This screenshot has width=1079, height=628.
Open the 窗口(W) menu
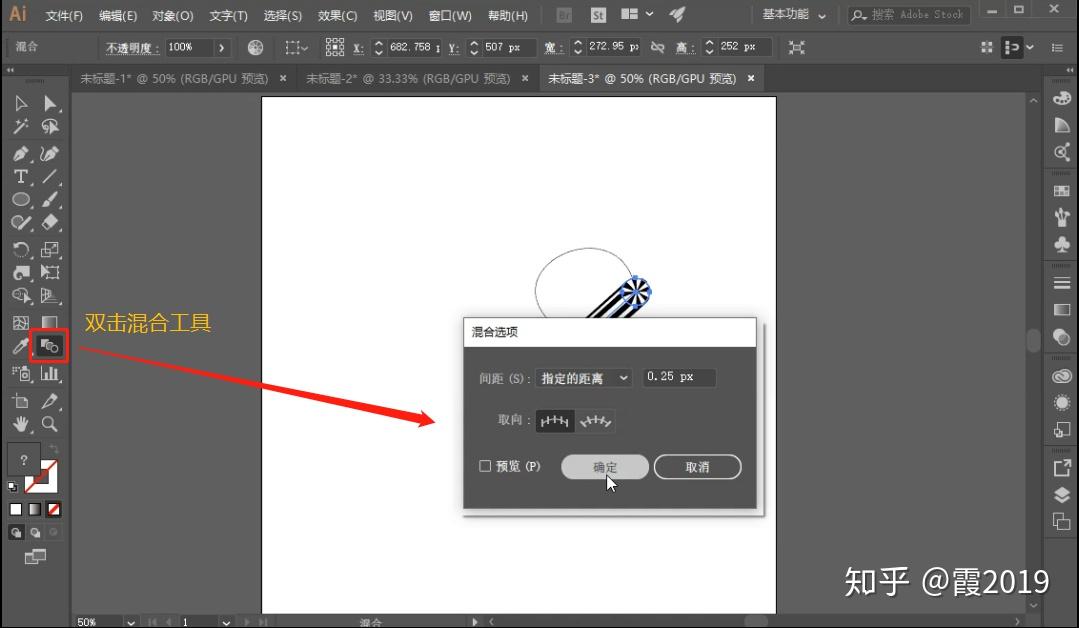click(x=450, y=15)
